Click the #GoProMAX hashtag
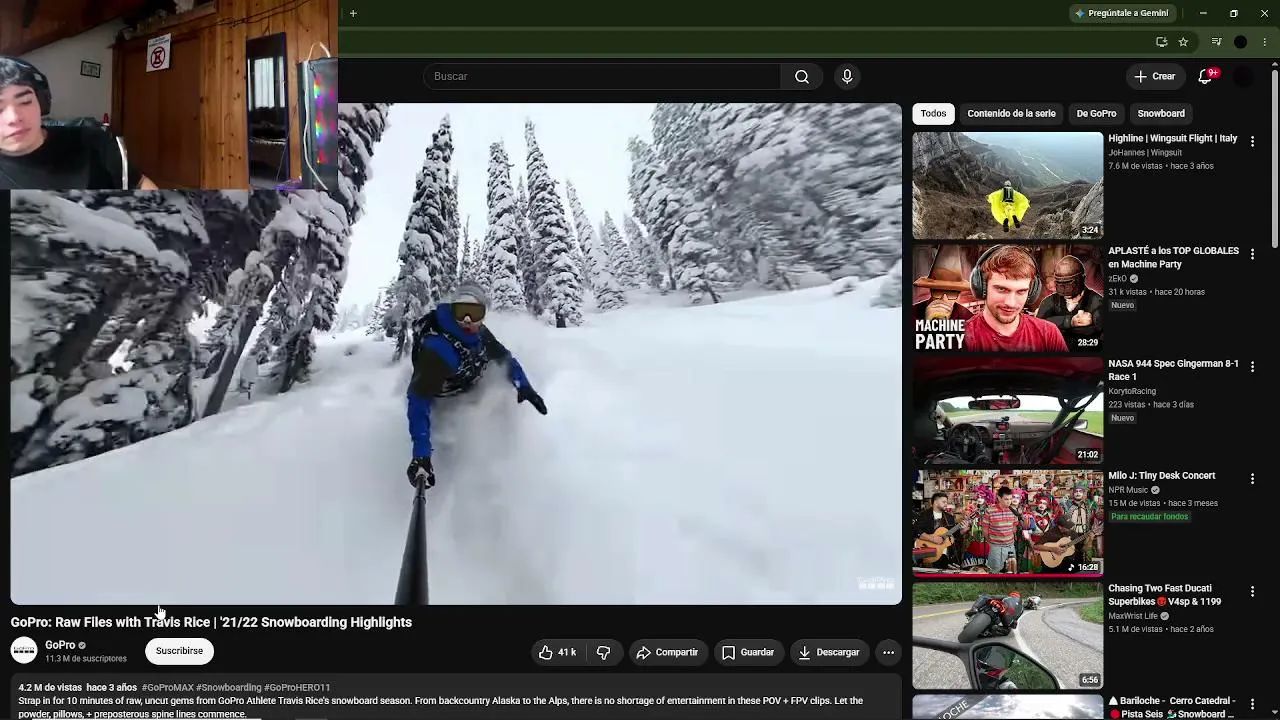 pos(167,688)
